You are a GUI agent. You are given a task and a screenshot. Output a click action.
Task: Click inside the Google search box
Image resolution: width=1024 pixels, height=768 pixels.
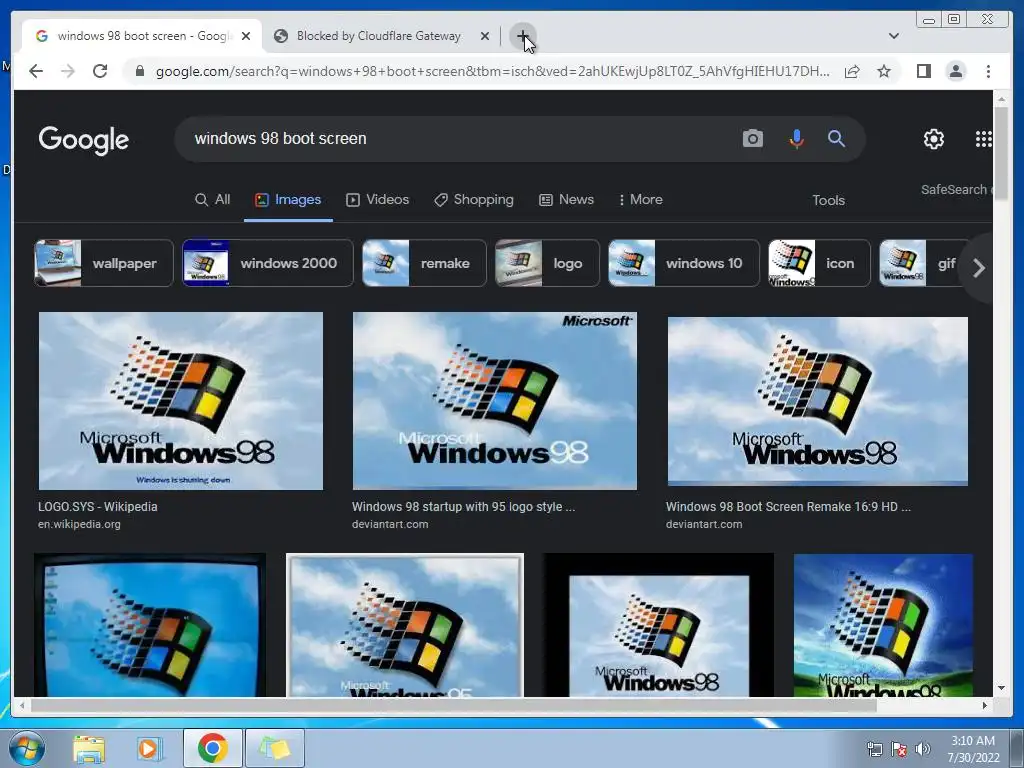457,138
